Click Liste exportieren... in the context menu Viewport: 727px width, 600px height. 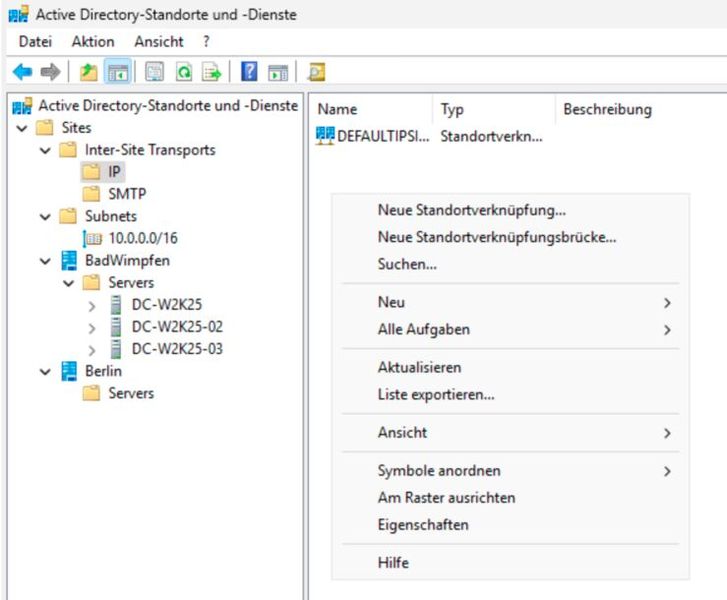pos(510,394)
